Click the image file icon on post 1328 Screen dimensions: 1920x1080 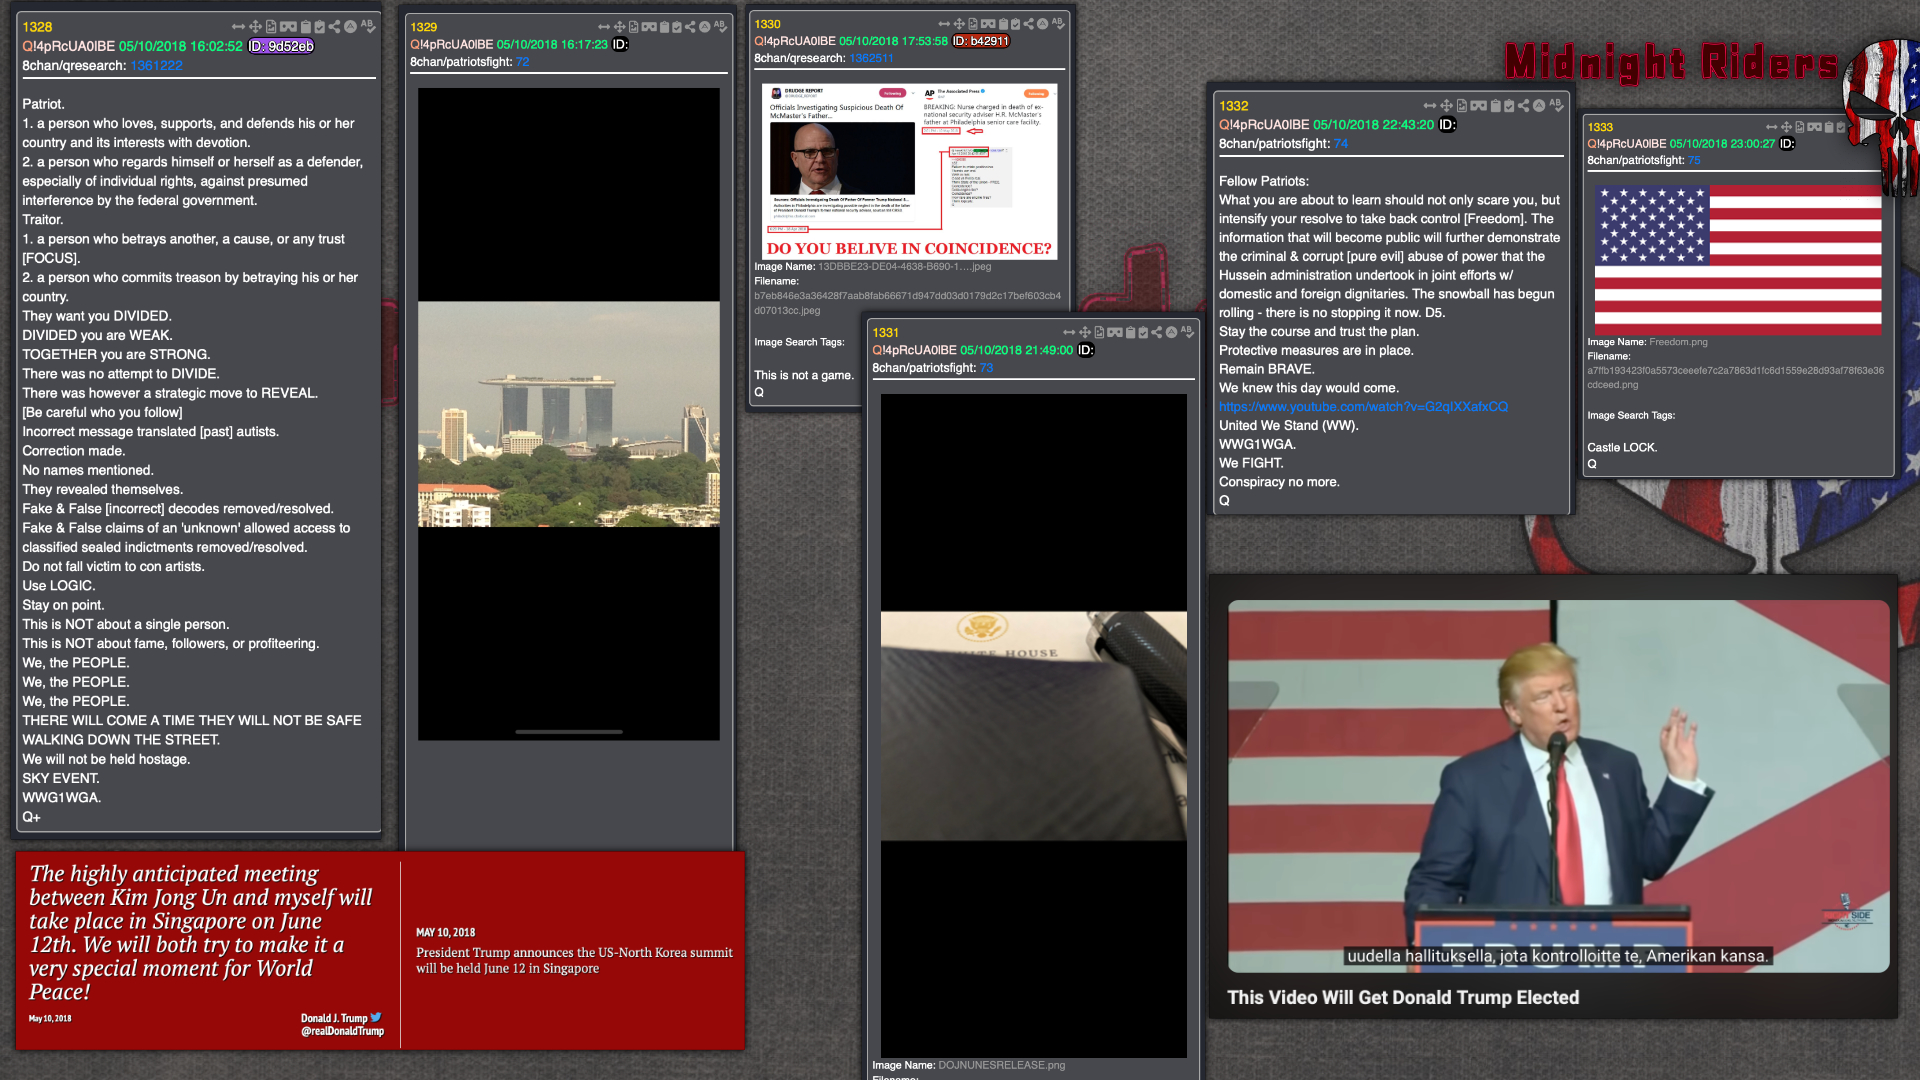(271, 27)
